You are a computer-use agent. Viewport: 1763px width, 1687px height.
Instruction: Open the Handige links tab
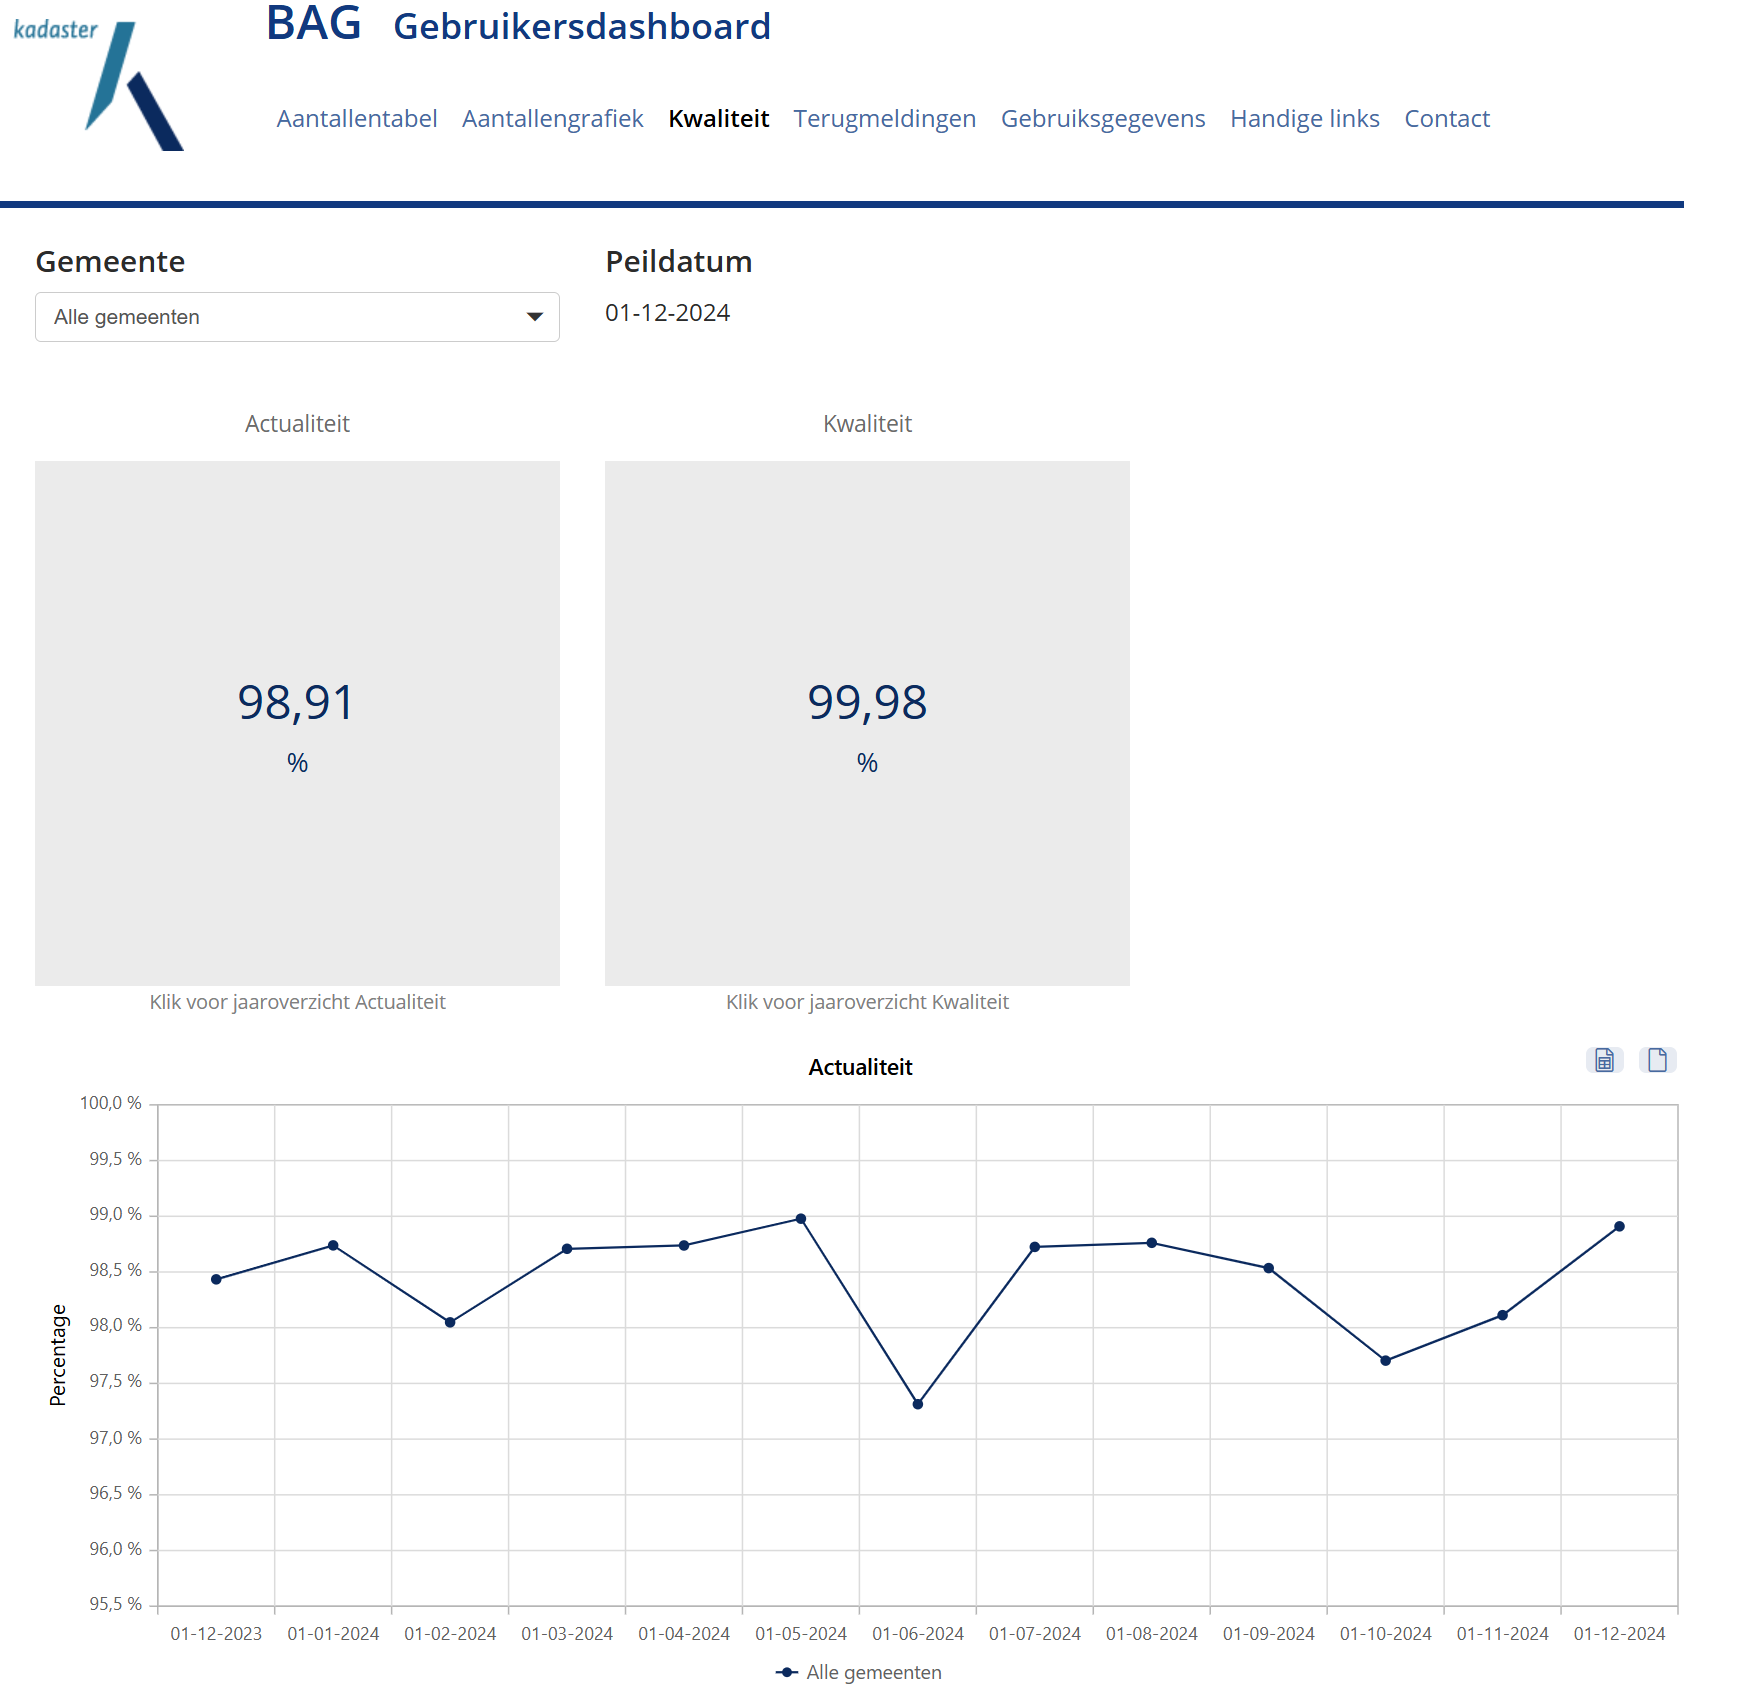click(x=1304, y=119)
